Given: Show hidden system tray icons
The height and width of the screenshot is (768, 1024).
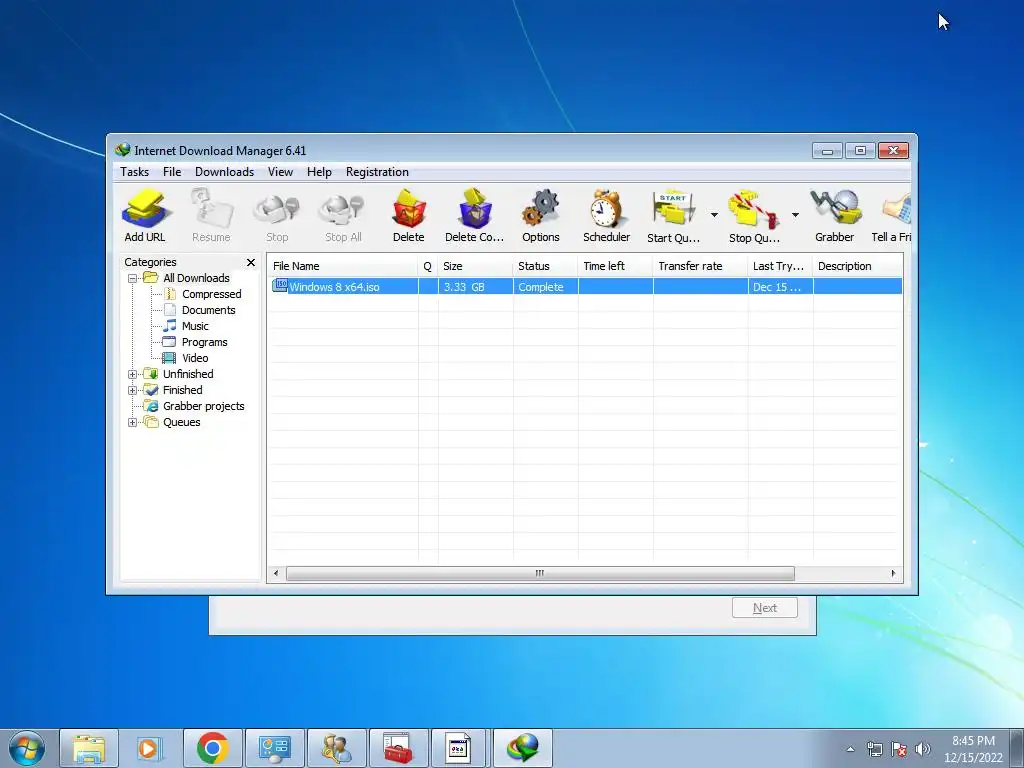Looking at the screenshot, I should (850, 749).
